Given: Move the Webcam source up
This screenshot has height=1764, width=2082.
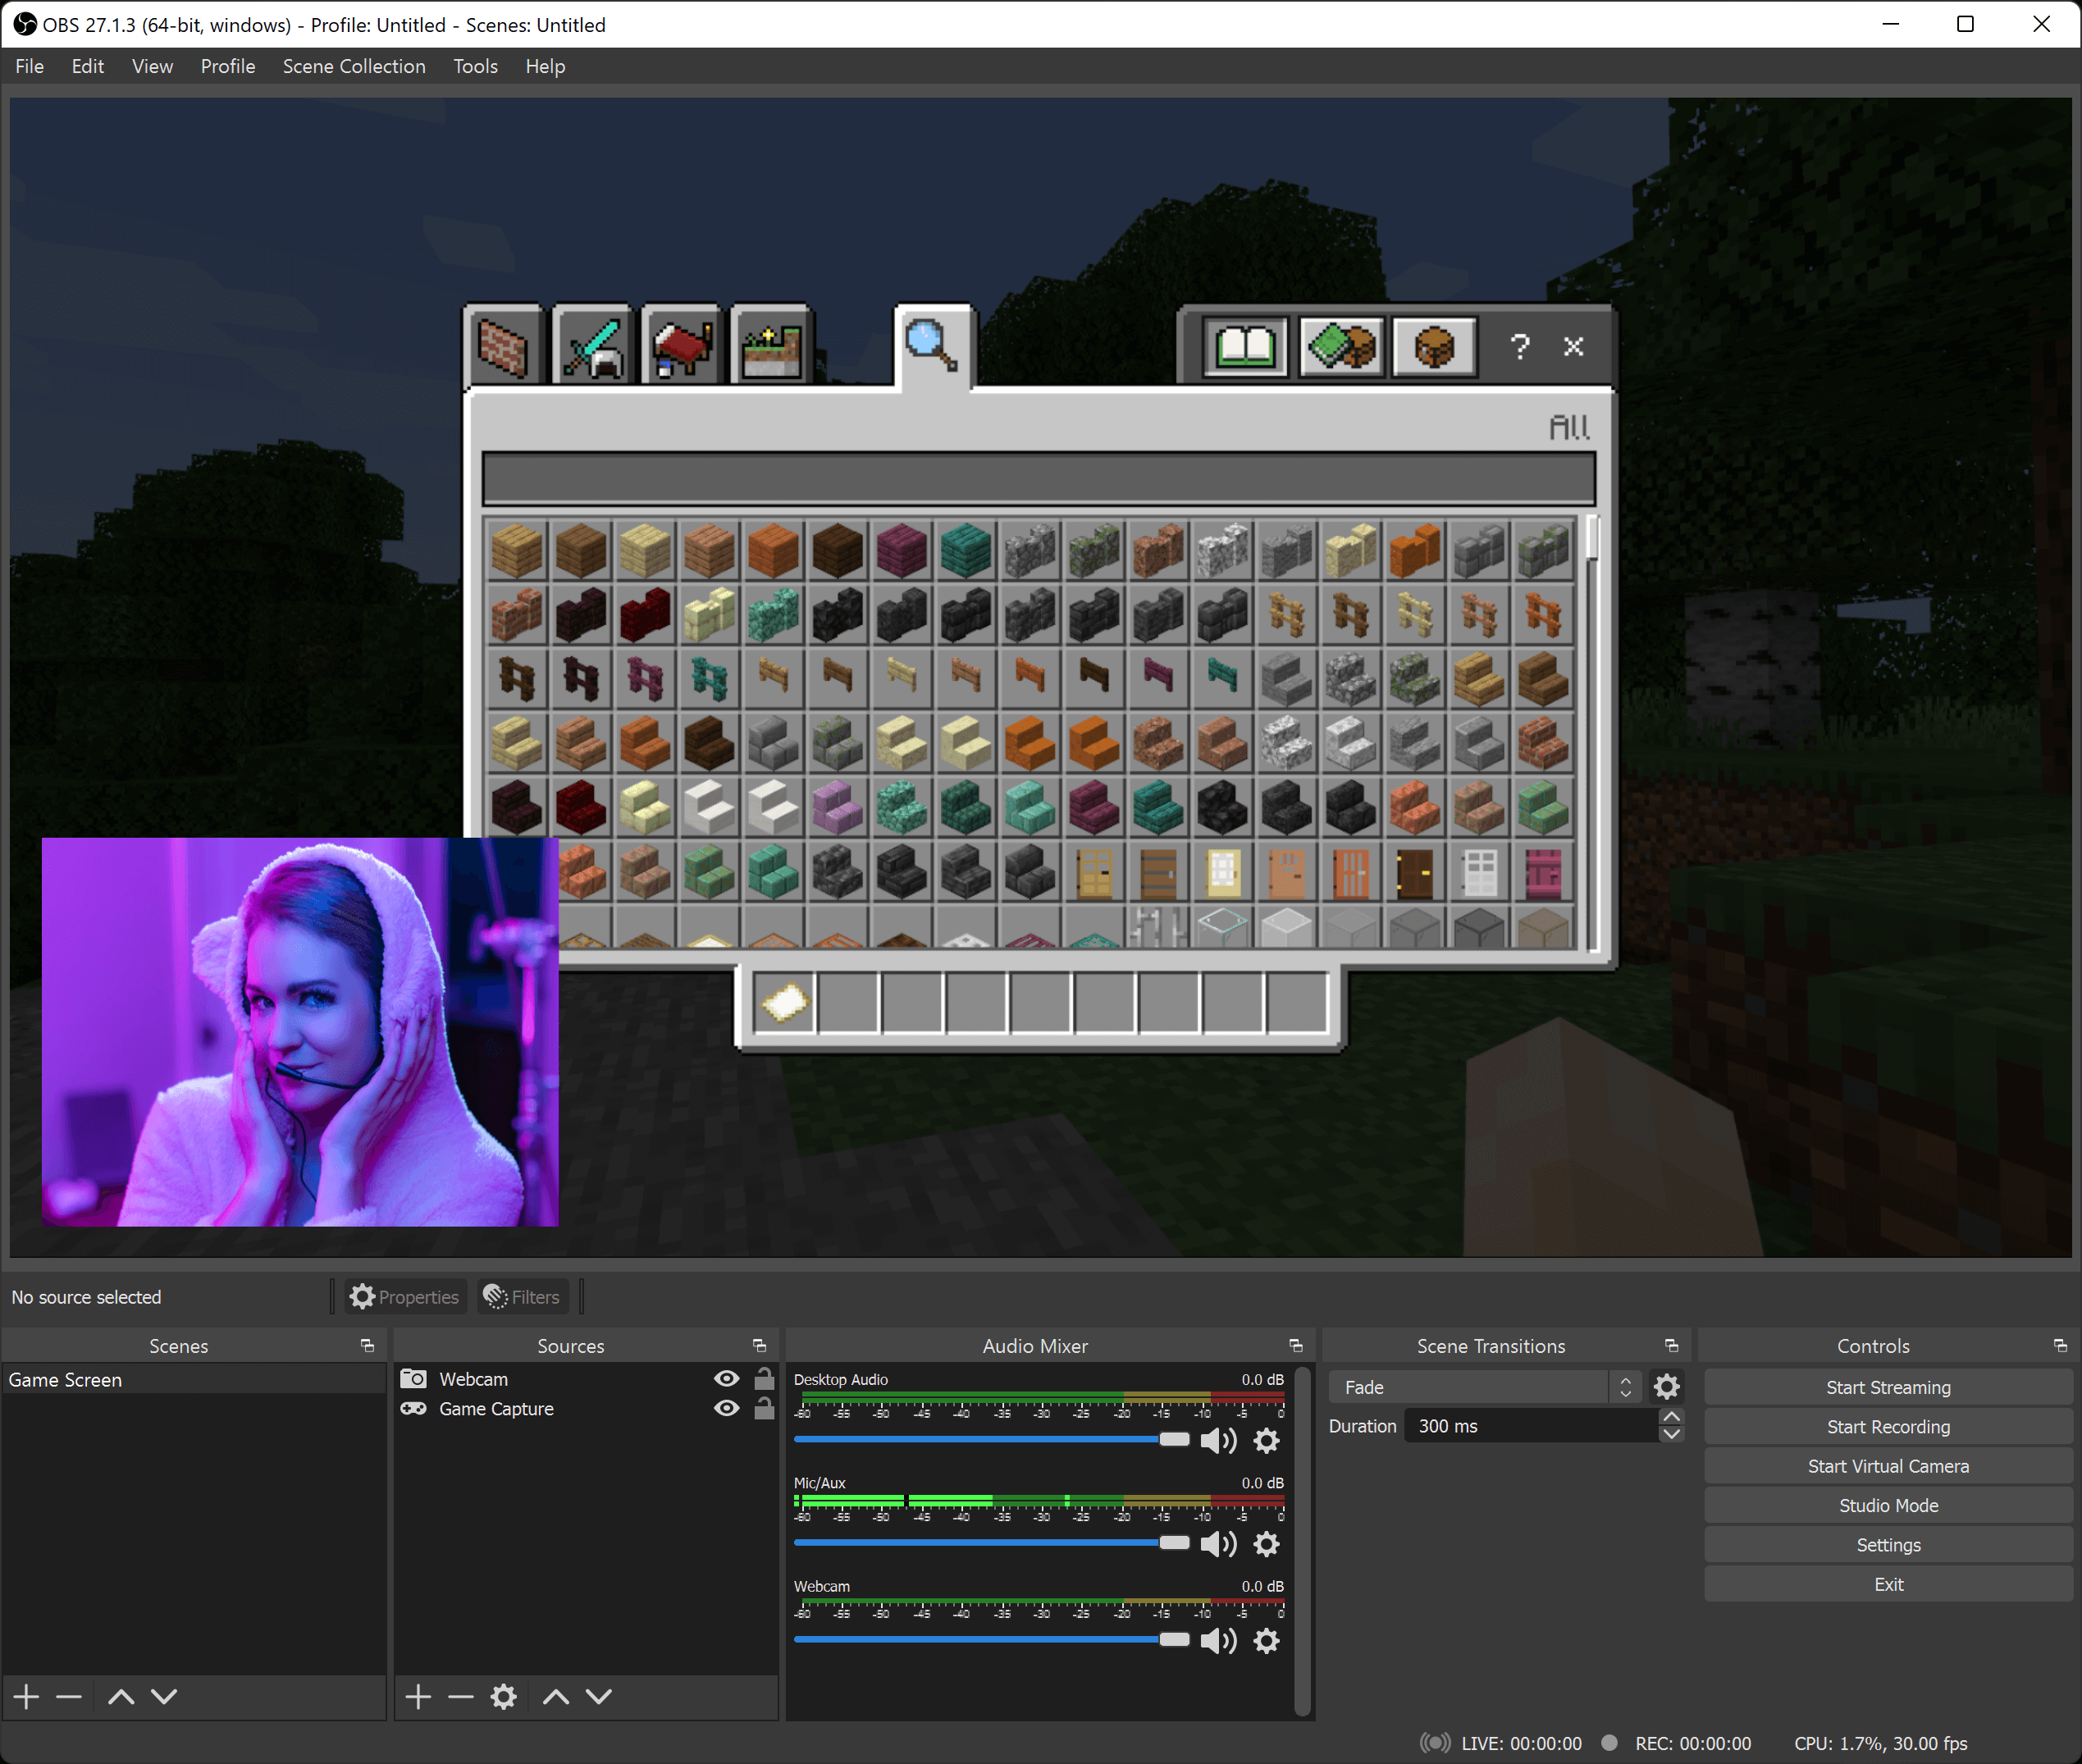Looking at the screenshot, I should click(x=555, y=1697).
